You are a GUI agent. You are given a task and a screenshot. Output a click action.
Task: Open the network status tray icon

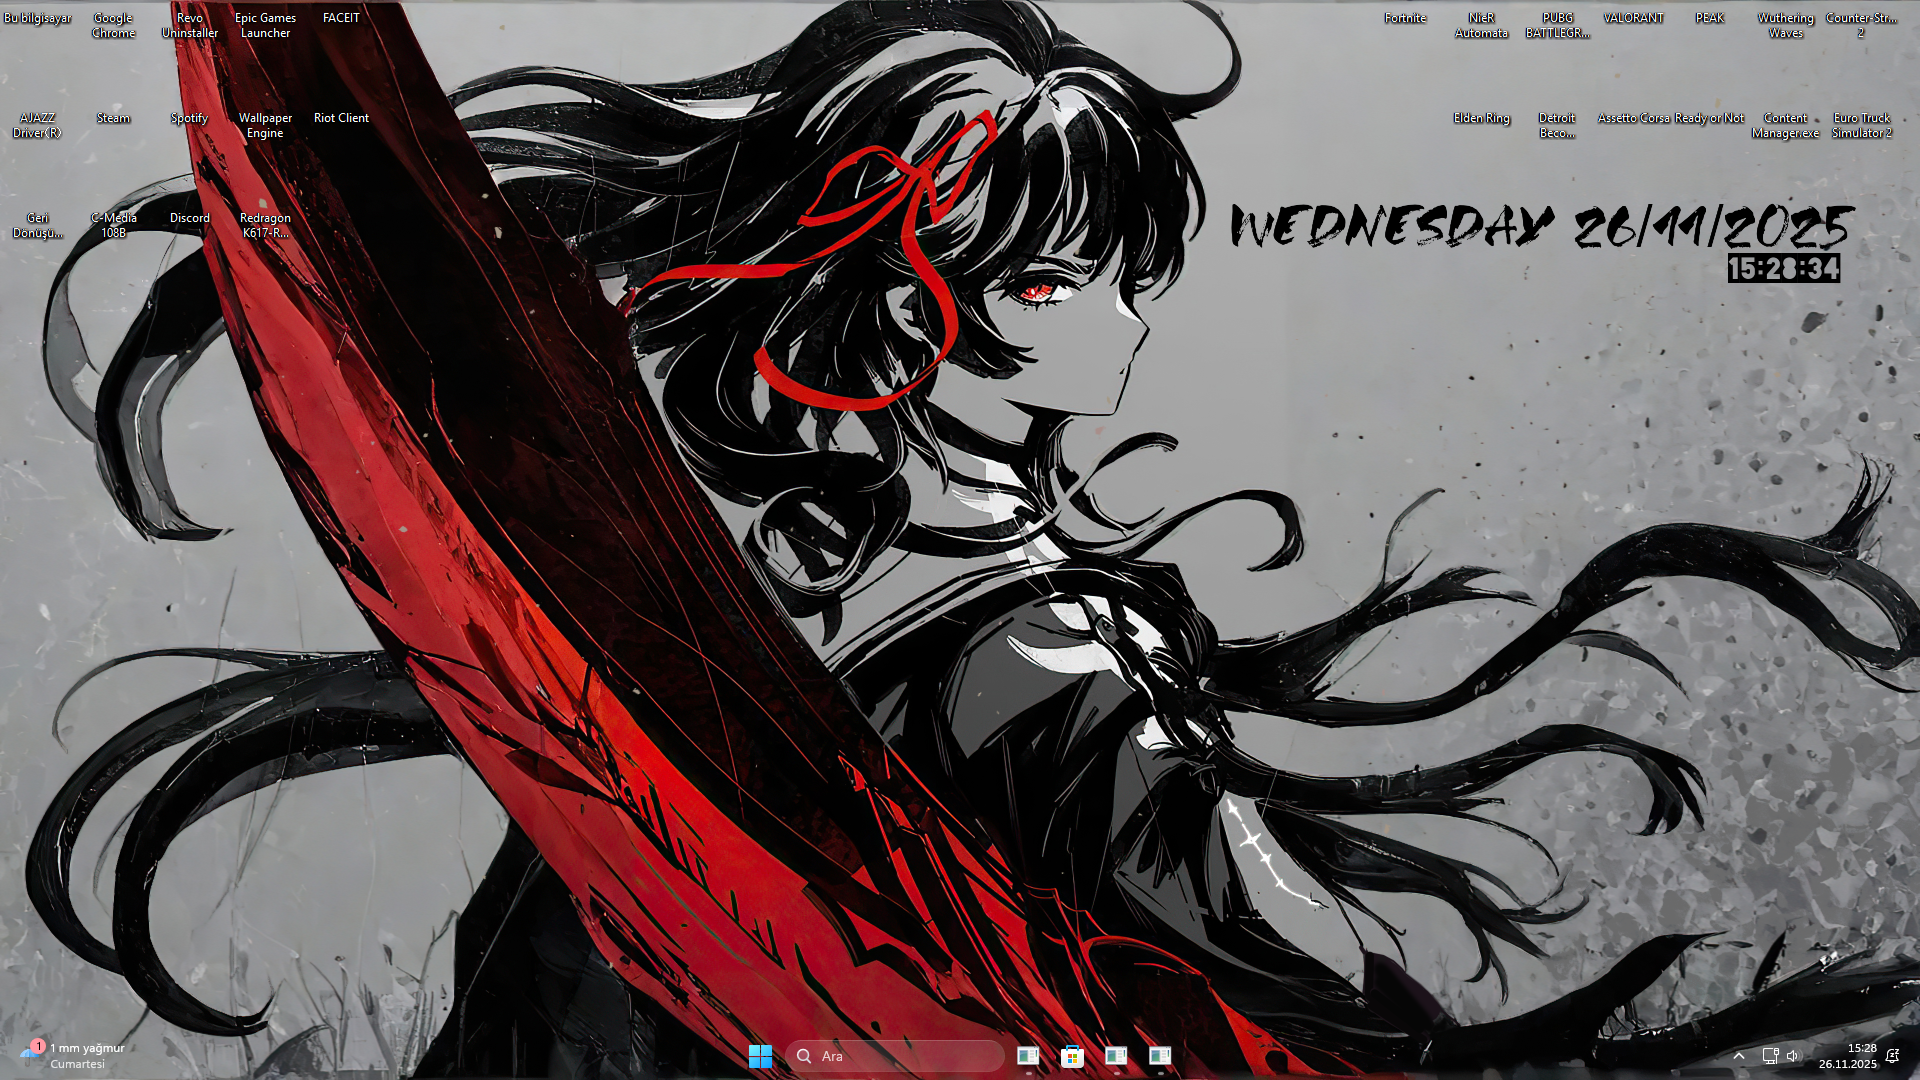(1769, 1056)
